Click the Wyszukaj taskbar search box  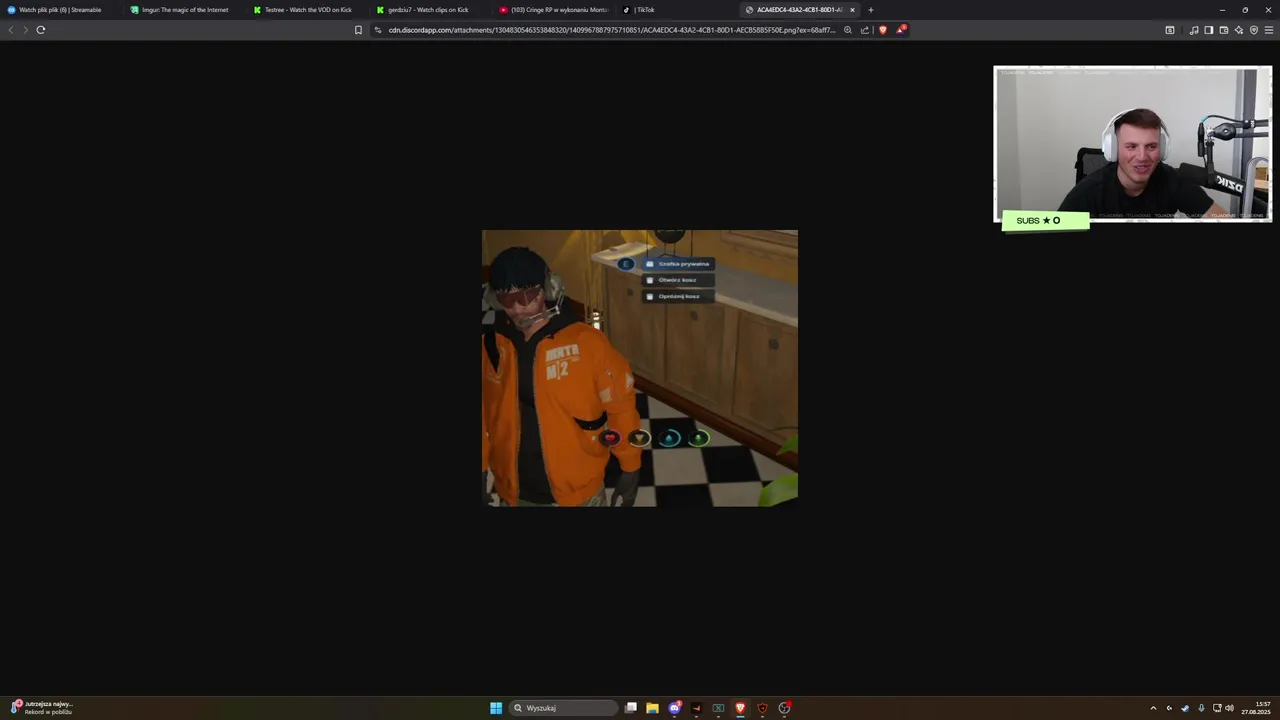pyautogui.click(x=564, y=708)
